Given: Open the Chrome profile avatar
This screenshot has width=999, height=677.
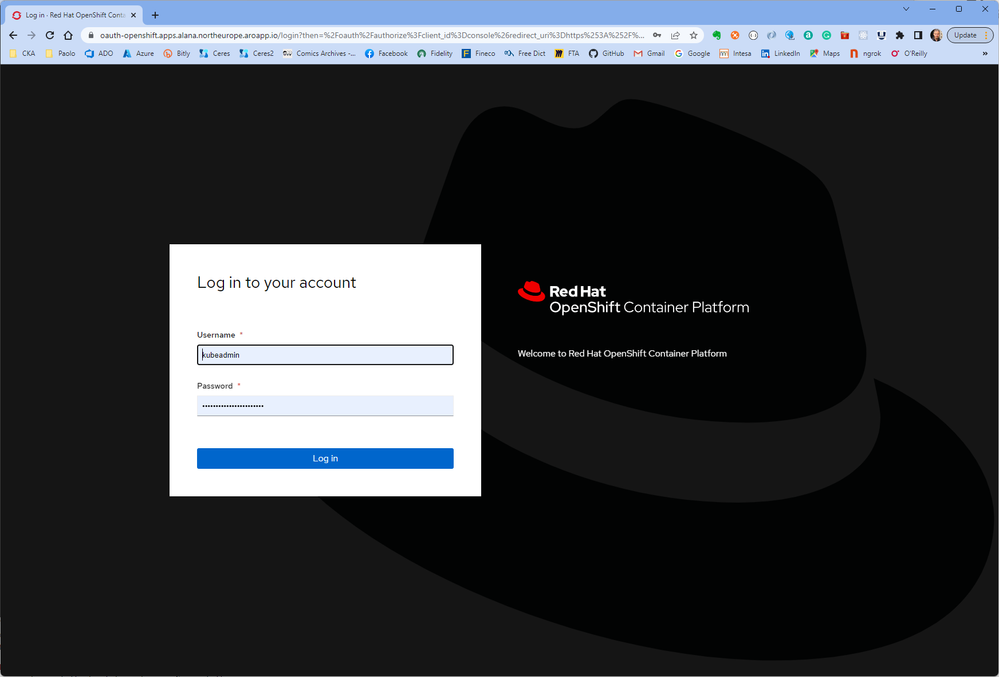Looking at the screenshot, I should coord(936,35).
